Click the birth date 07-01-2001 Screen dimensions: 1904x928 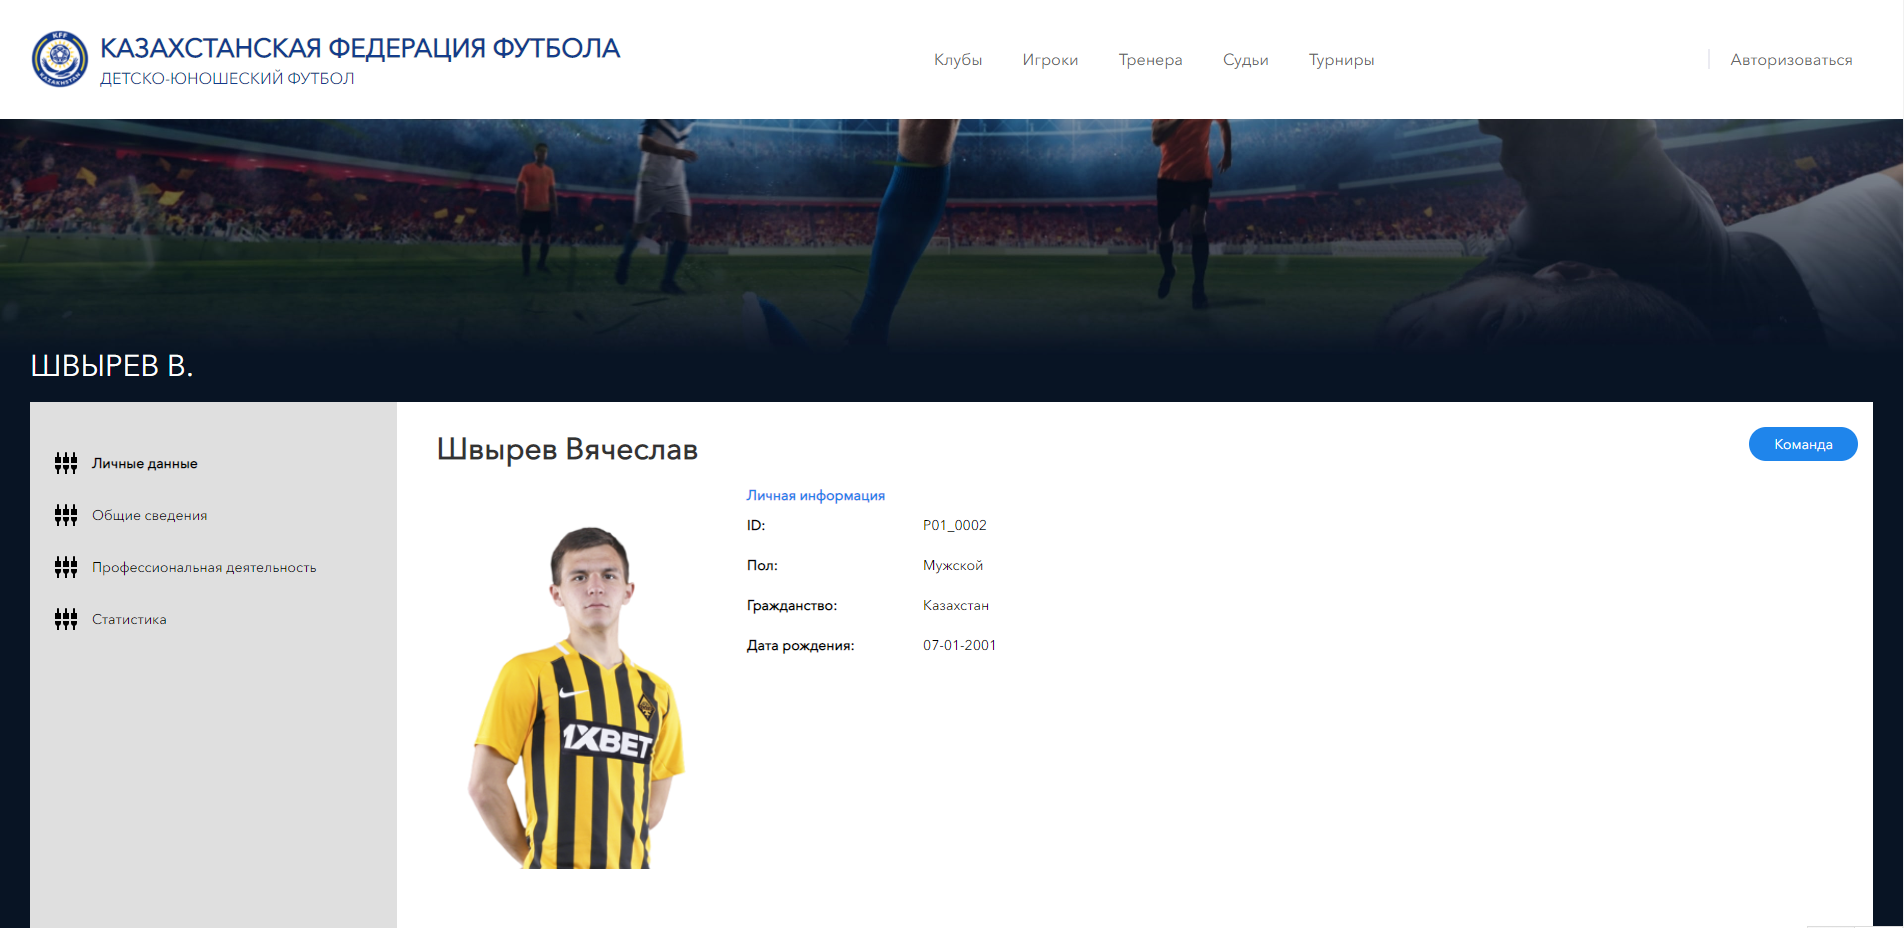click(959, 645)
